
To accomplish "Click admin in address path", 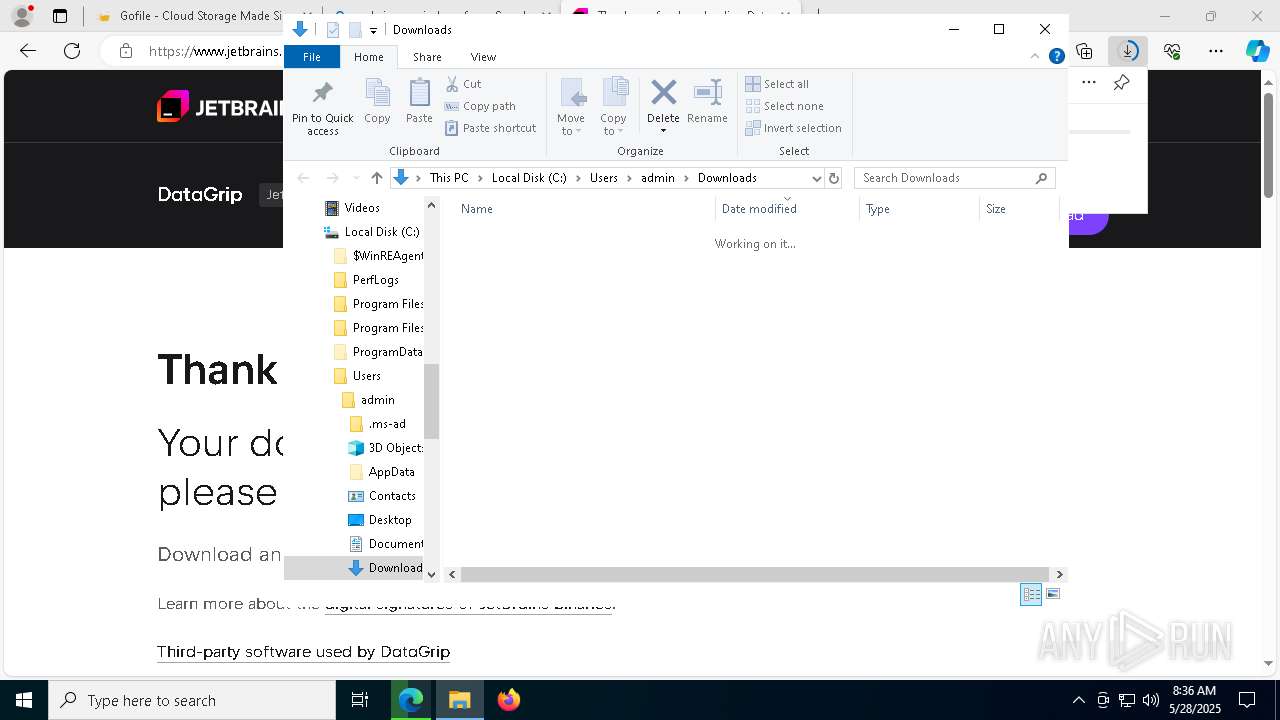I will (658, 178).
